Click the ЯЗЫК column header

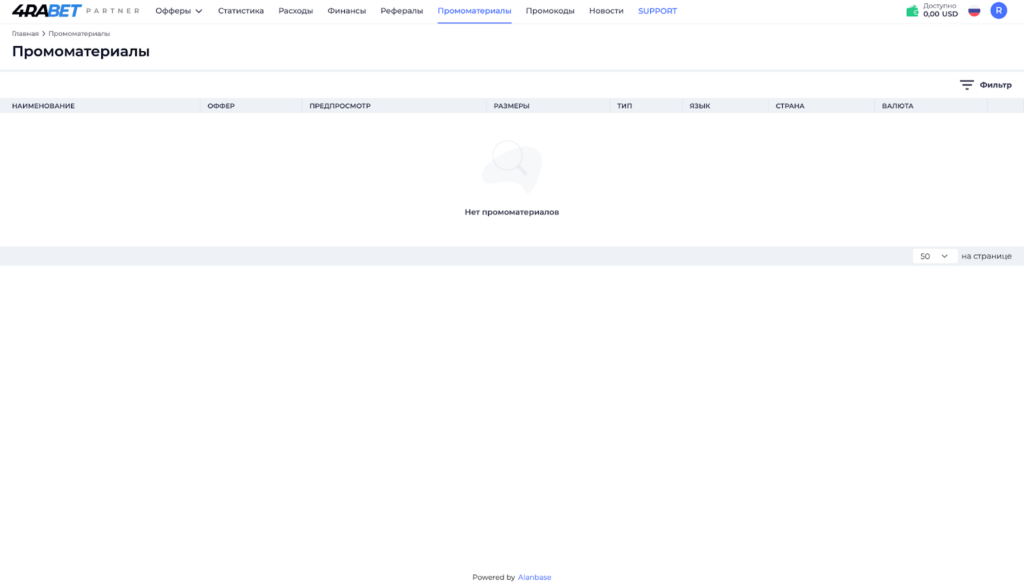click(x=699, y=106)
